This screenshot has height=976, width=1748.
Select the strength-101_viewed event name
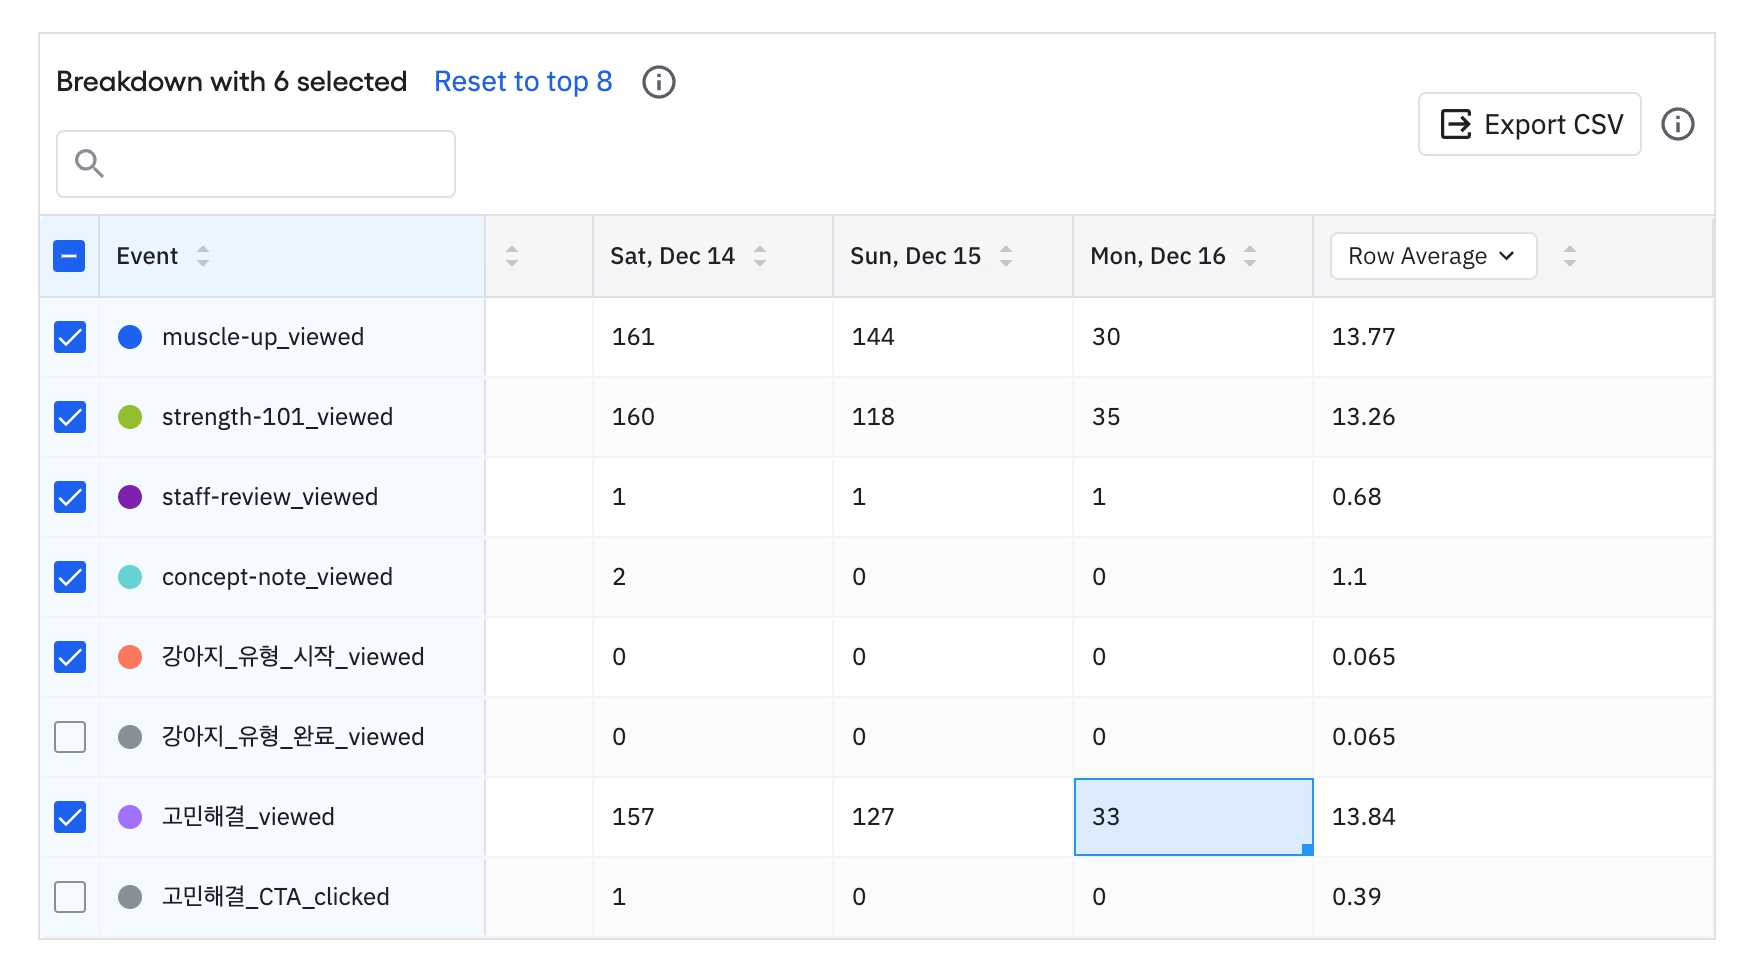coord(277,417)
